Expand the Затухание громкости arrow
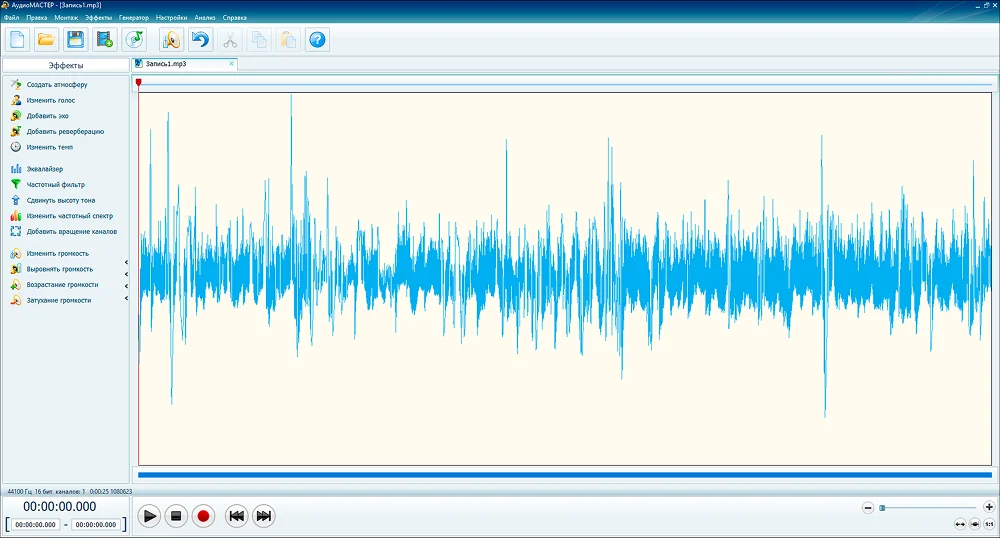The width and height of the screenshot is (1000, 538). pos(126,300)
